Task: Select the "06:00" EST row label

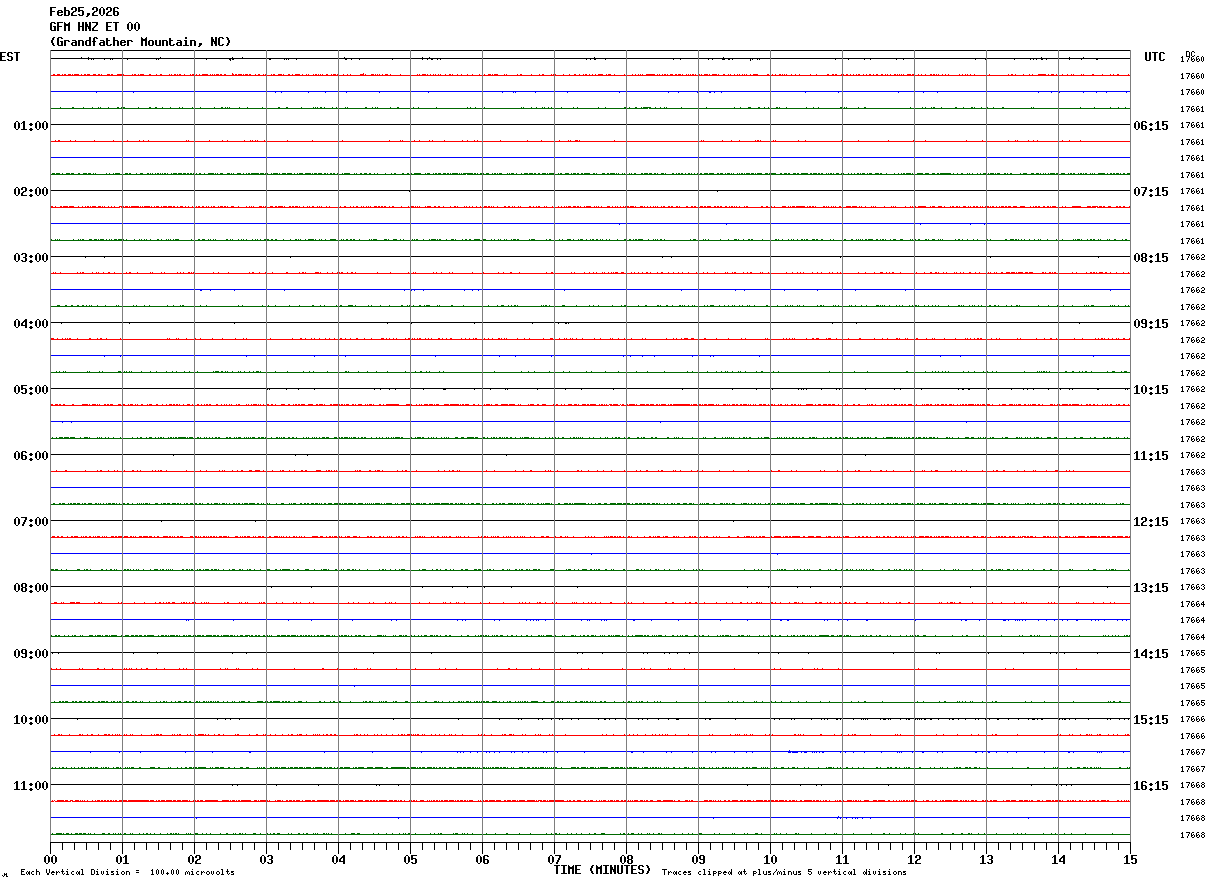Action: tap(31, 455)
